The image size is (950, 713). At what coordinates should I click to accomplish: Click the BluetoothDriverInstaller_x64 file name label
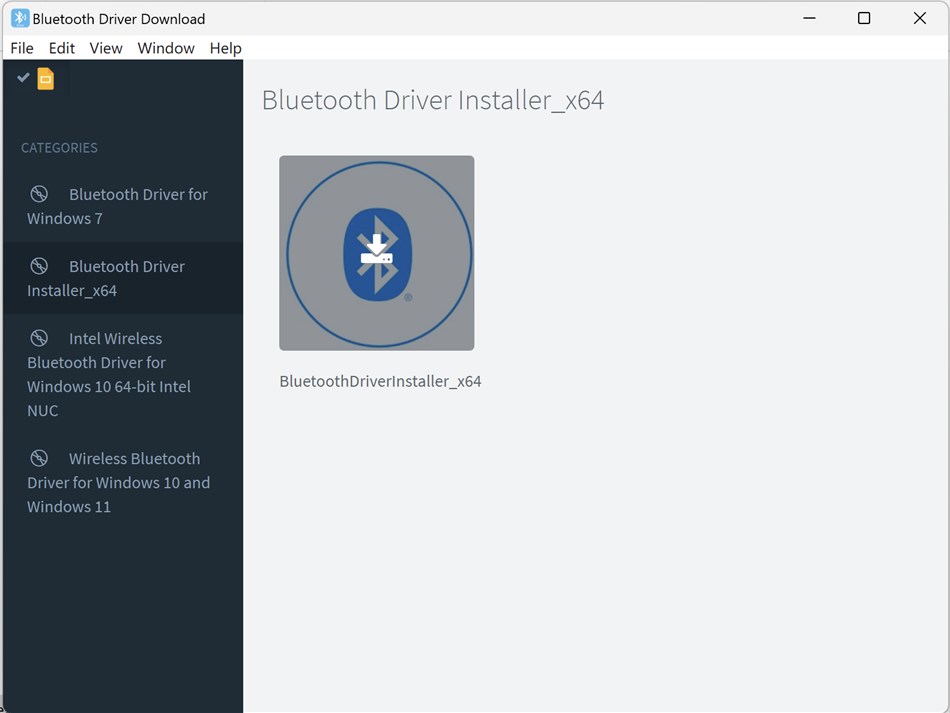click(380, 381)
